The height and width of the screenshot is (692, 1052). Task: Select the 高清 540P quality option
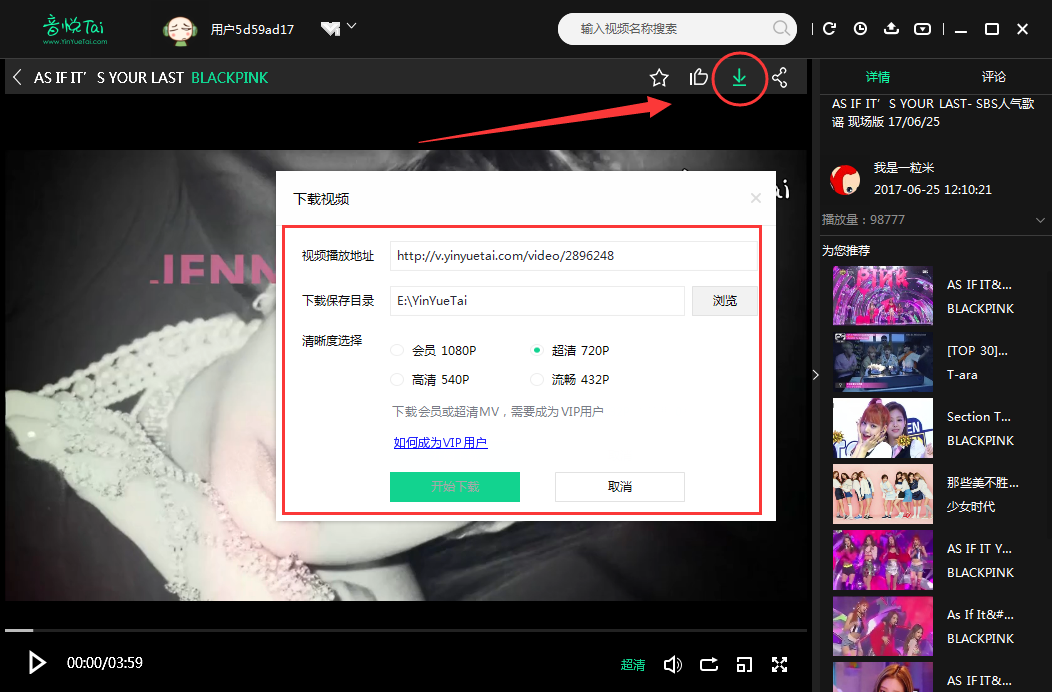coord(397,379)
